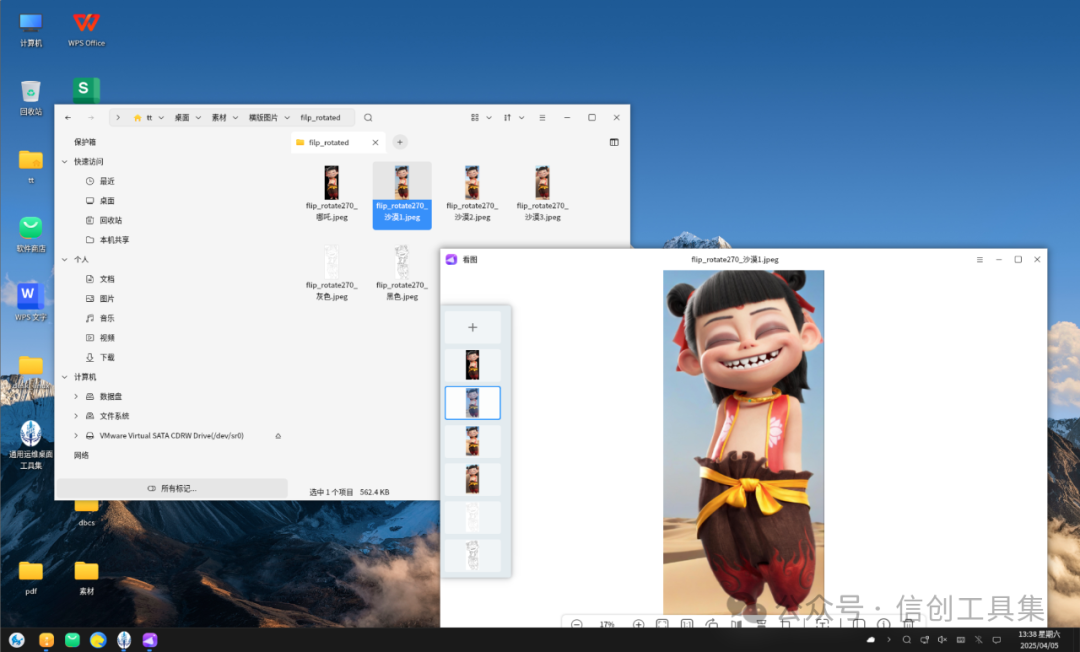Zoom out in the image viewer
Image resolution: width=1080 pixels, height=652 pixels.
pyautogui.click(x=577, y=624)
